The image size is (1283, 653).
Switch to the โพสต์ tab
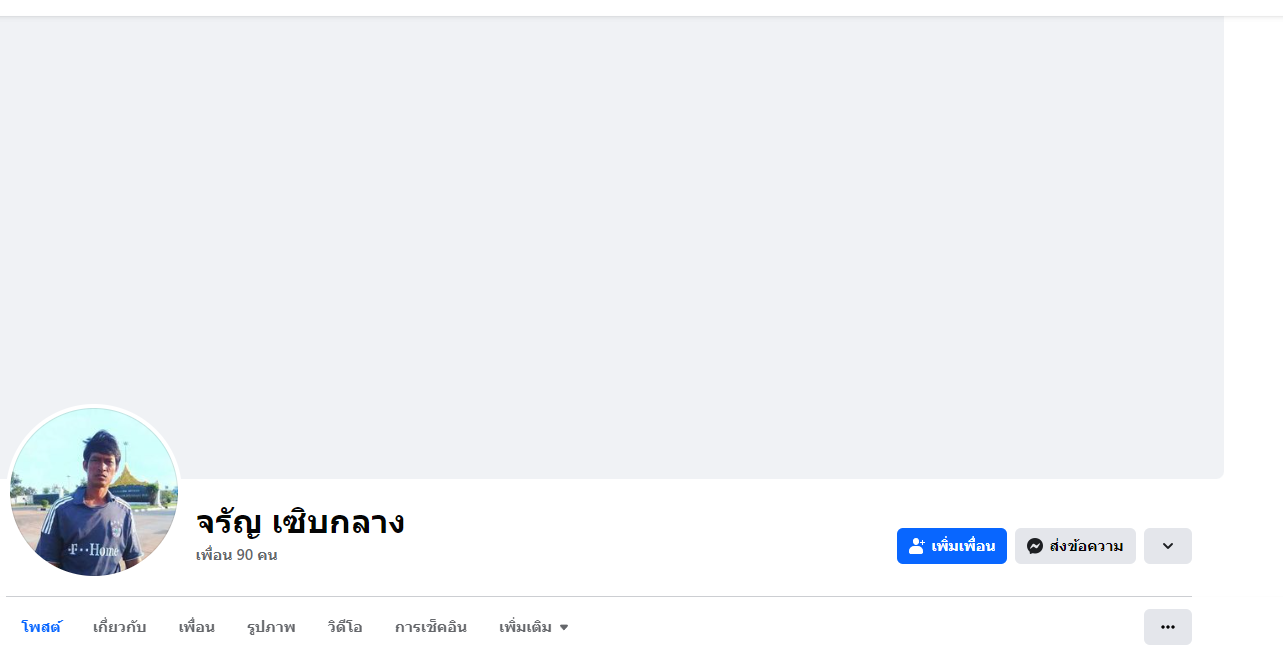[x=42, y=628]
